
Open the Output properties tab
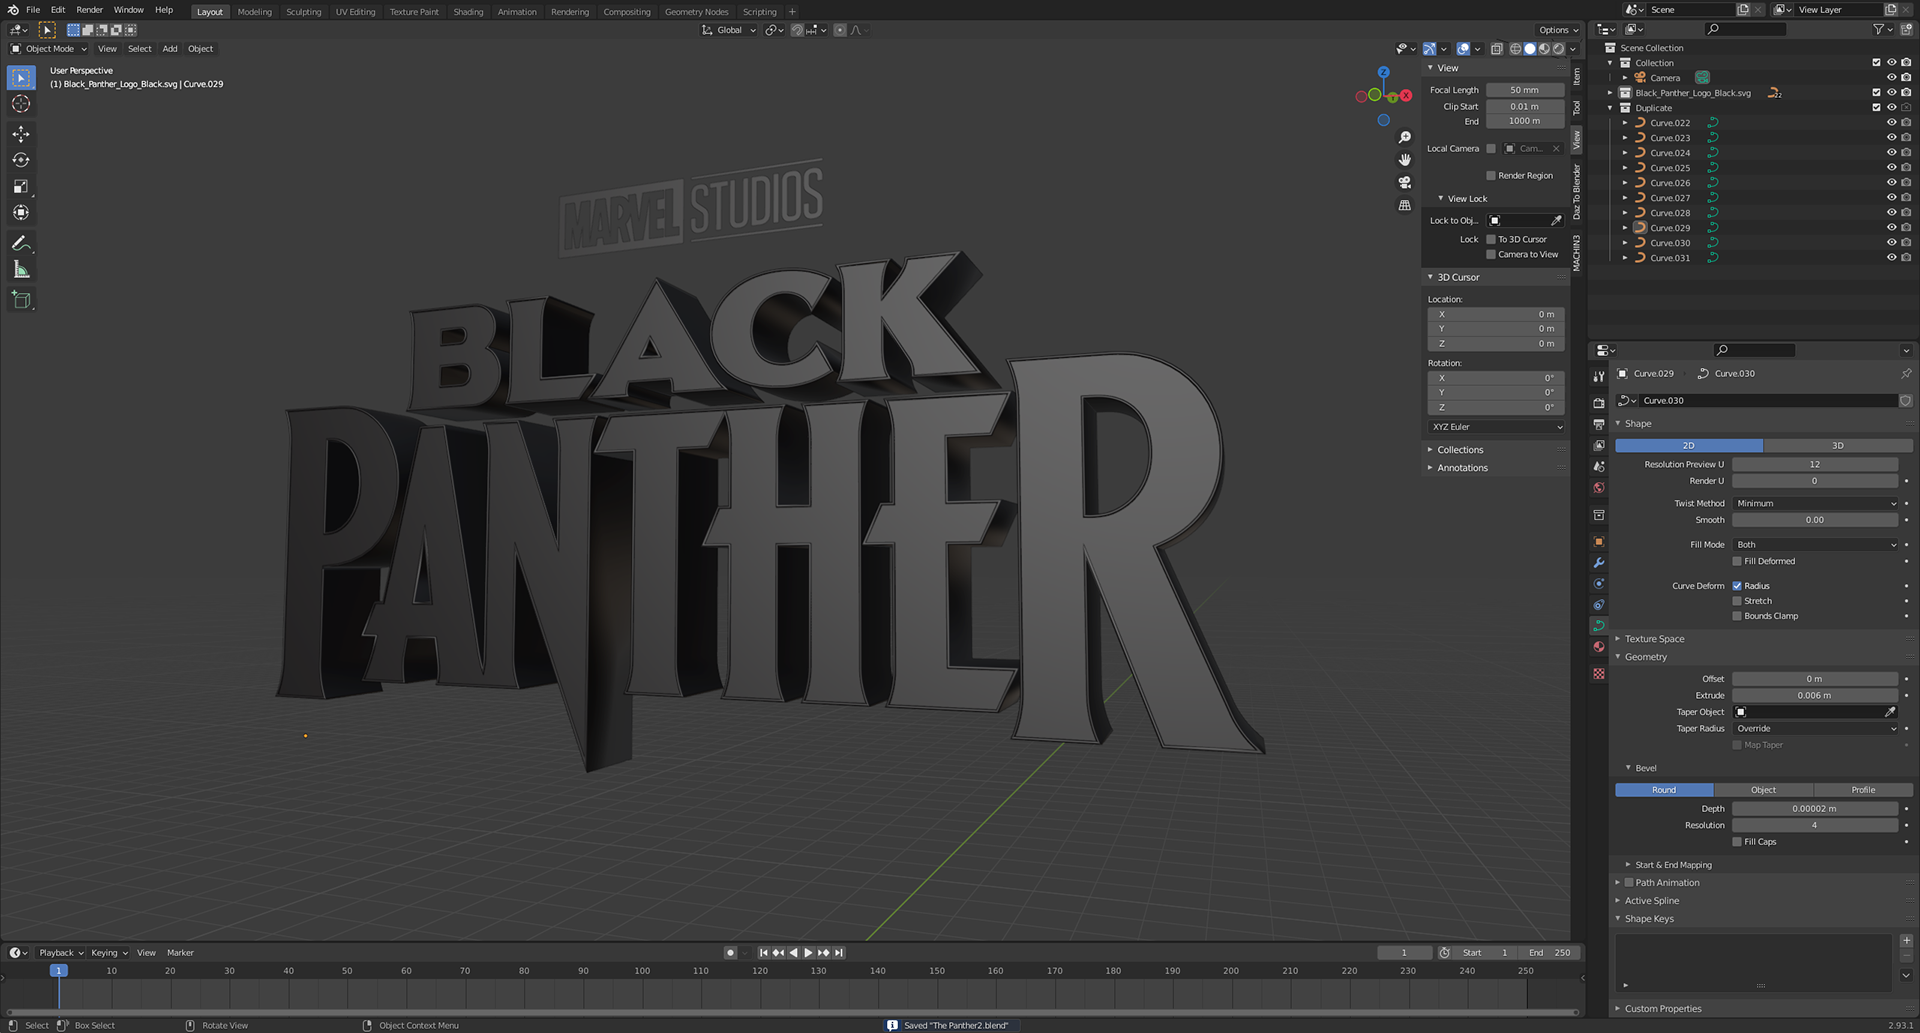[1599, 424]
